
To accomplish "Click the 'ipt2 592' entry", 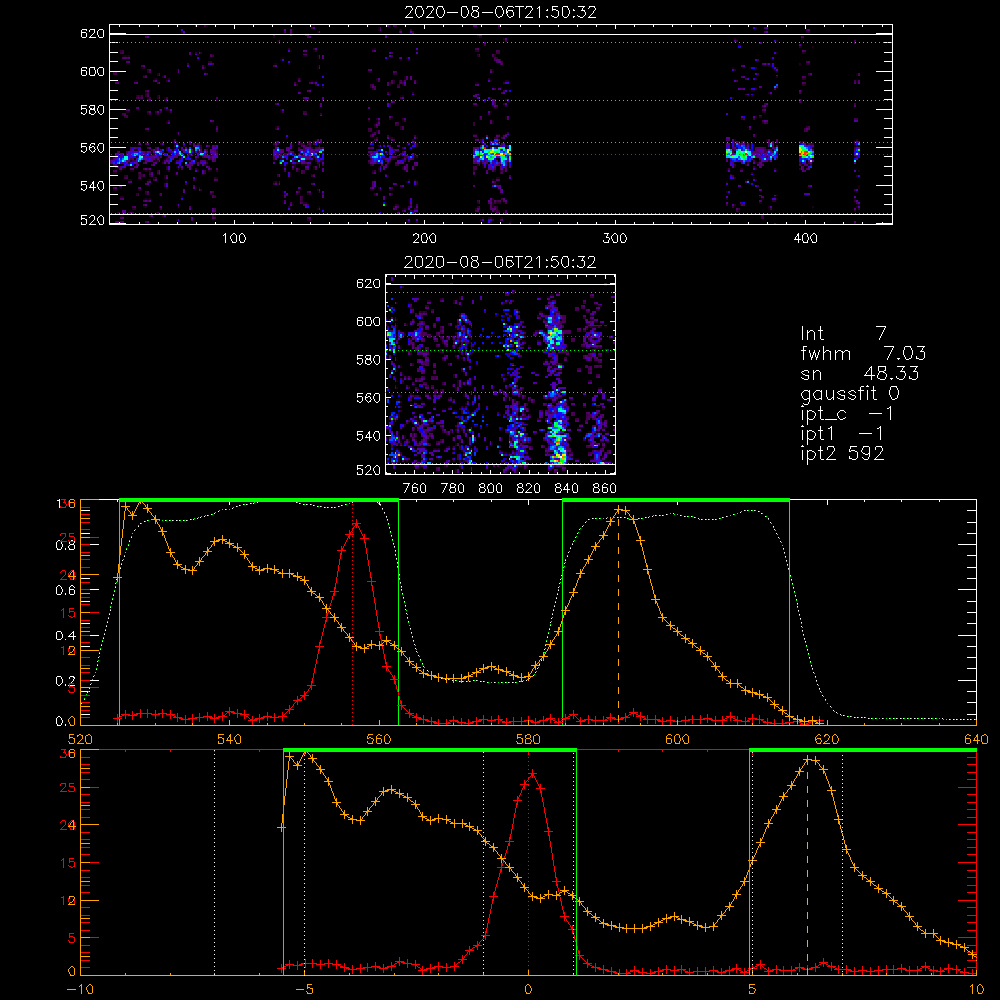I will click(x=842, y=453).
